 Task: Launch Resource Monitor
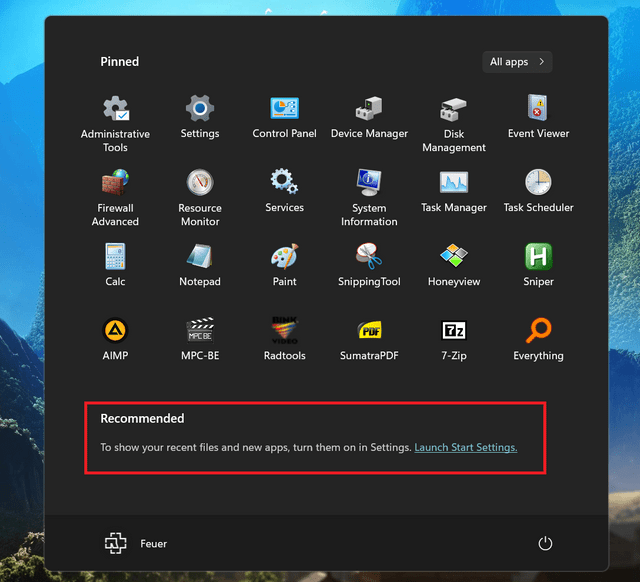pos(200,198)
